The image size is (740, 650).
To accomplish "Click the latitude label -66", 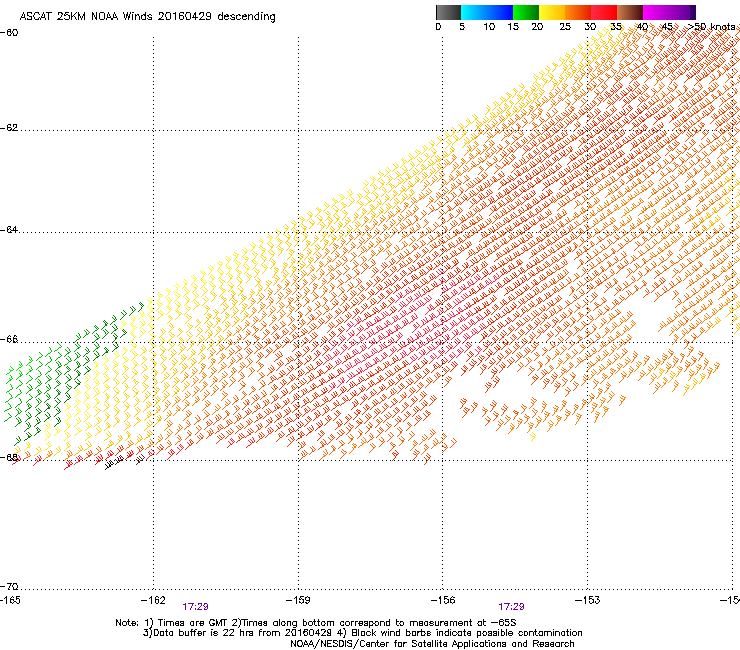I will (9, 339).
